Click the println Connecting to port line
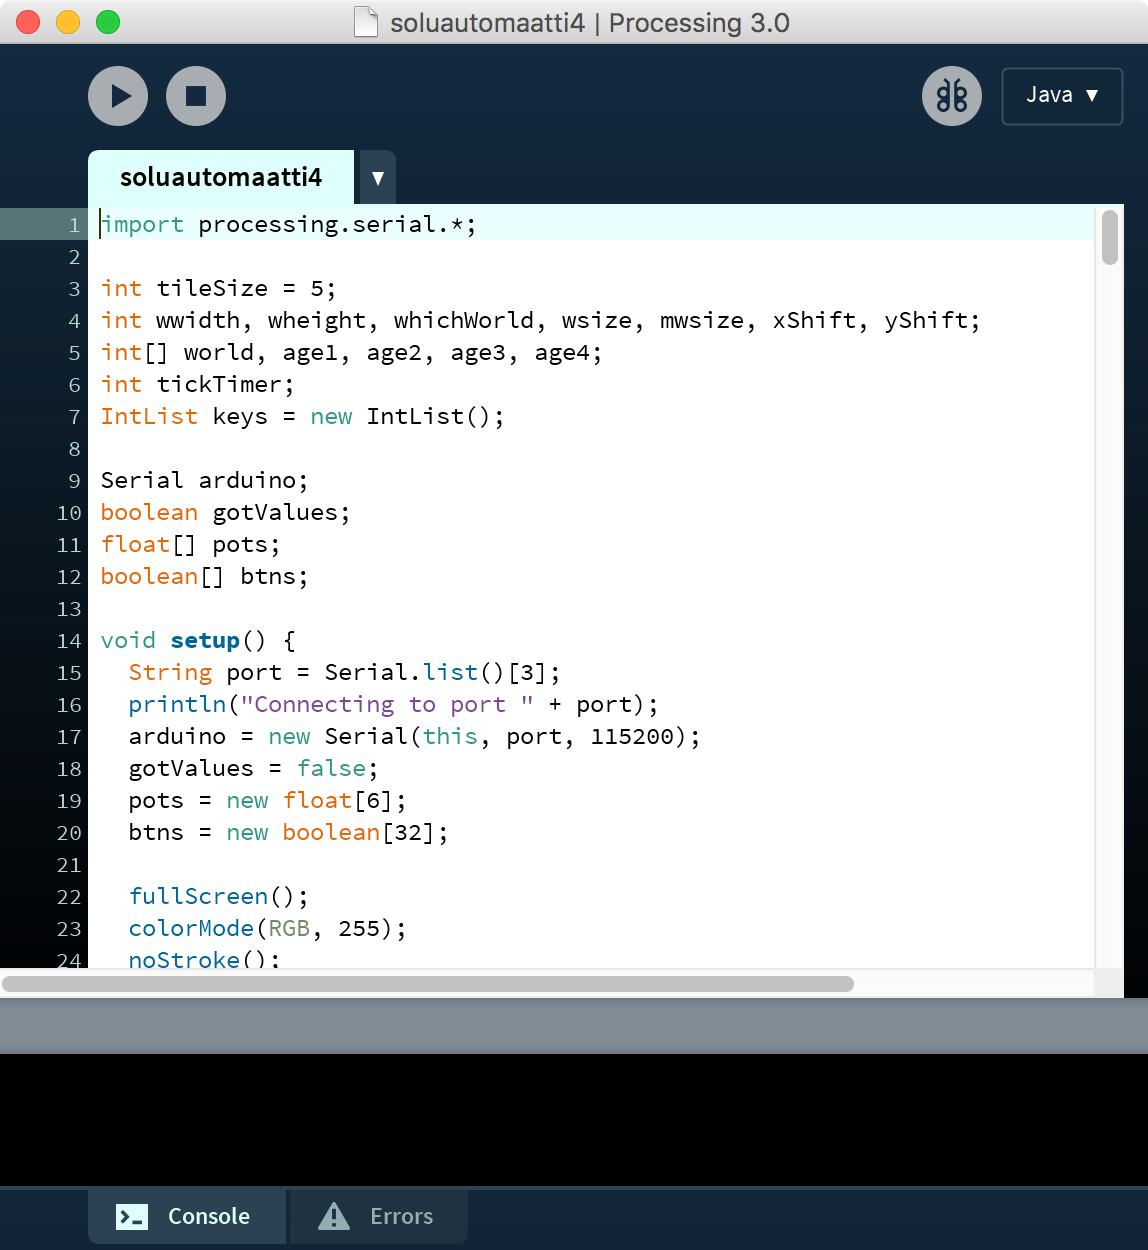This screenshot has width=1148, height=1250. pyautogui.click(x=393, y=704)
